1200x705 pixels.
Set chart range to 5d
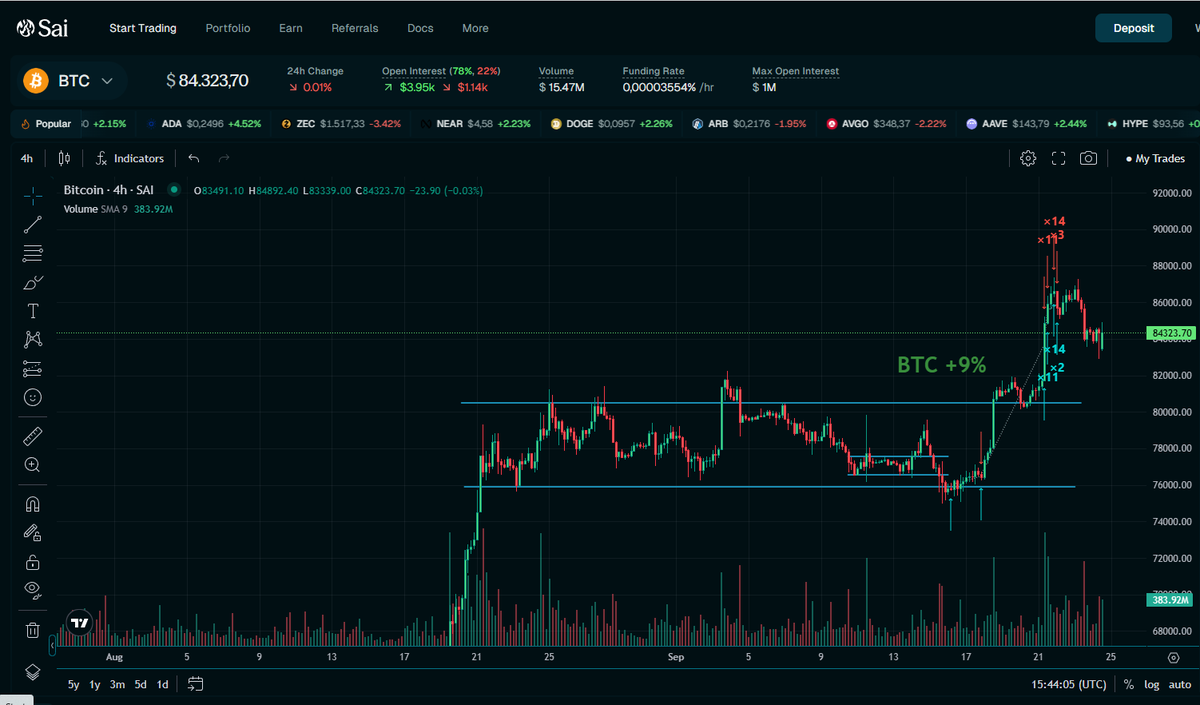(141, 685)
